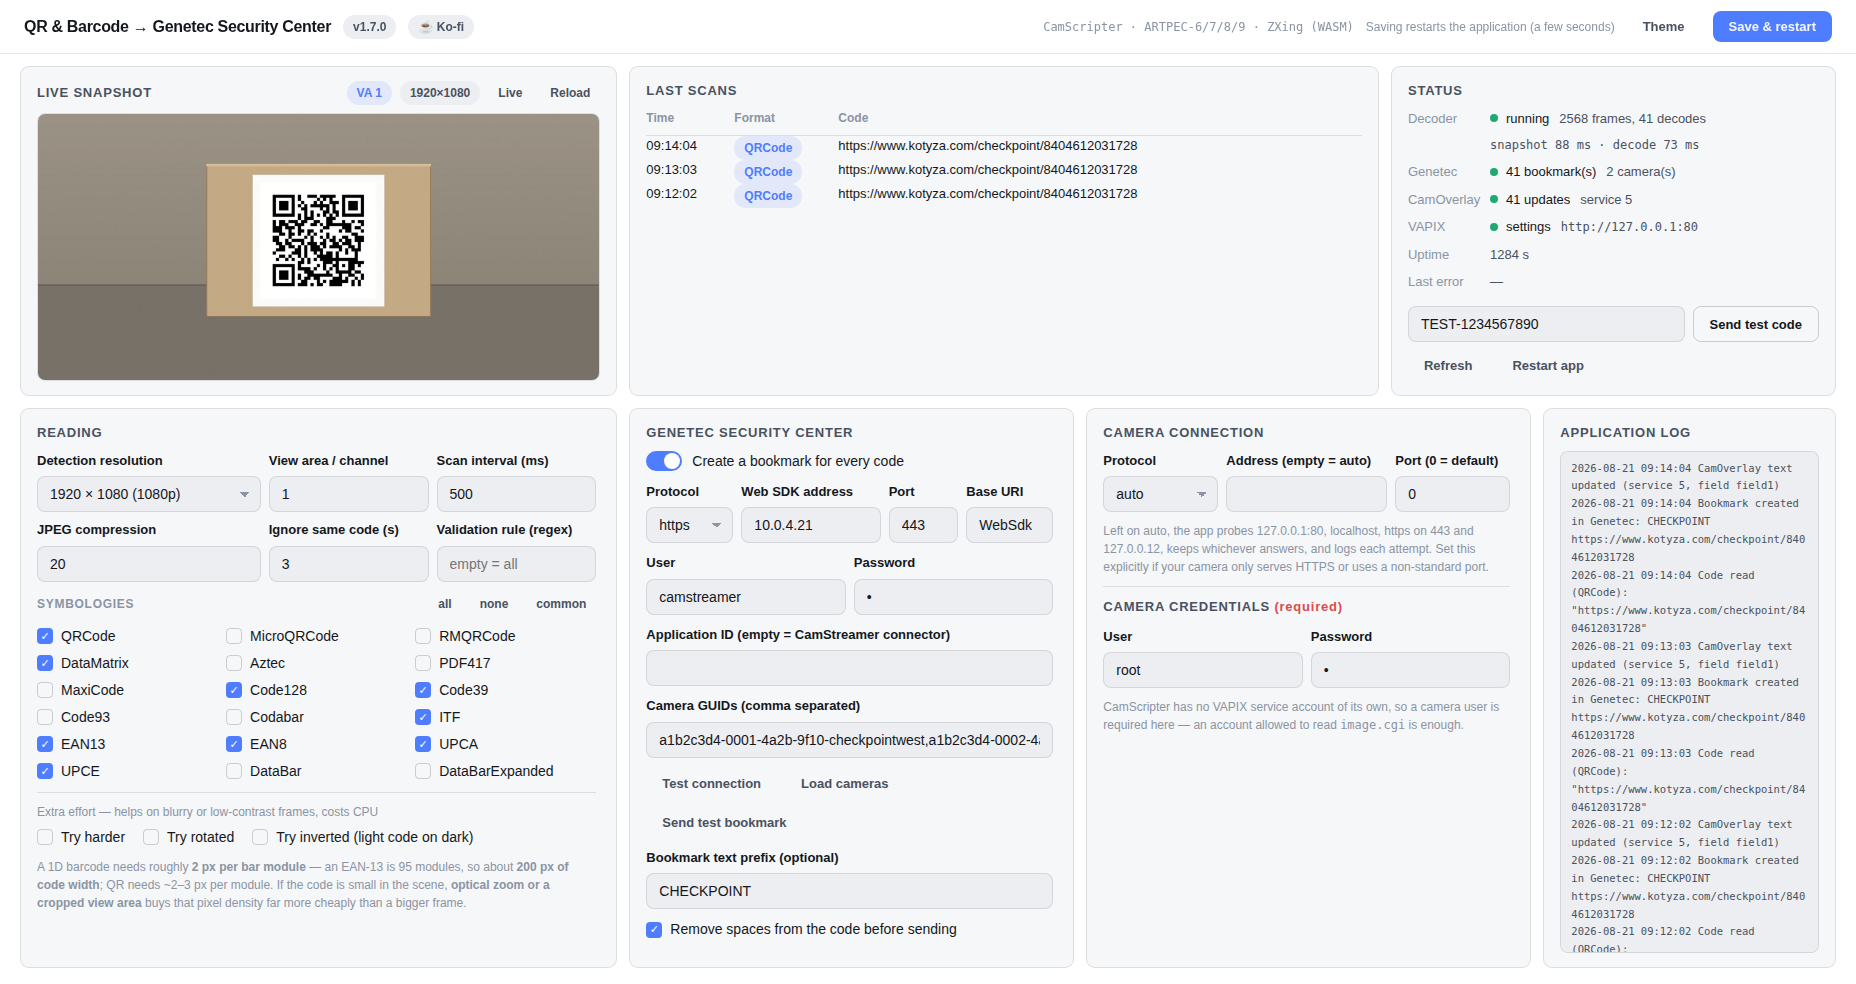Focus the test code input TEST-1234567890
Viewport: 1856px width, 984px height.
point(1546,324)
